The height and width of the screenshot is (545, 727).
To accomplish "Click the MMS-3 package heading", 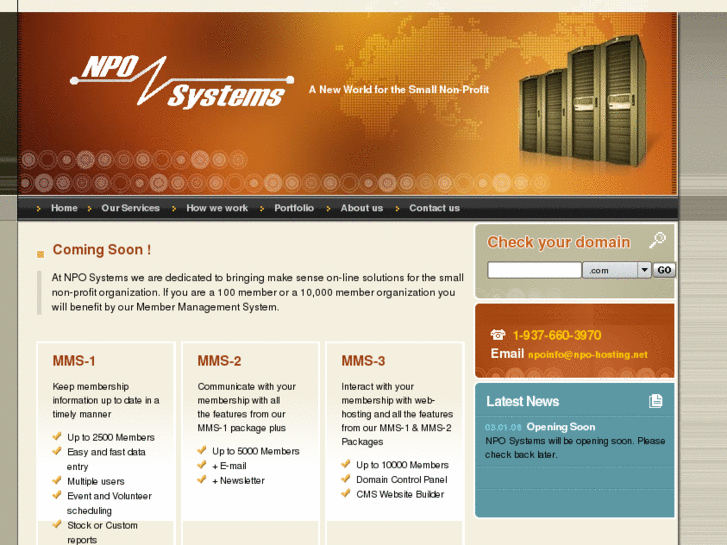I will 363,361.
